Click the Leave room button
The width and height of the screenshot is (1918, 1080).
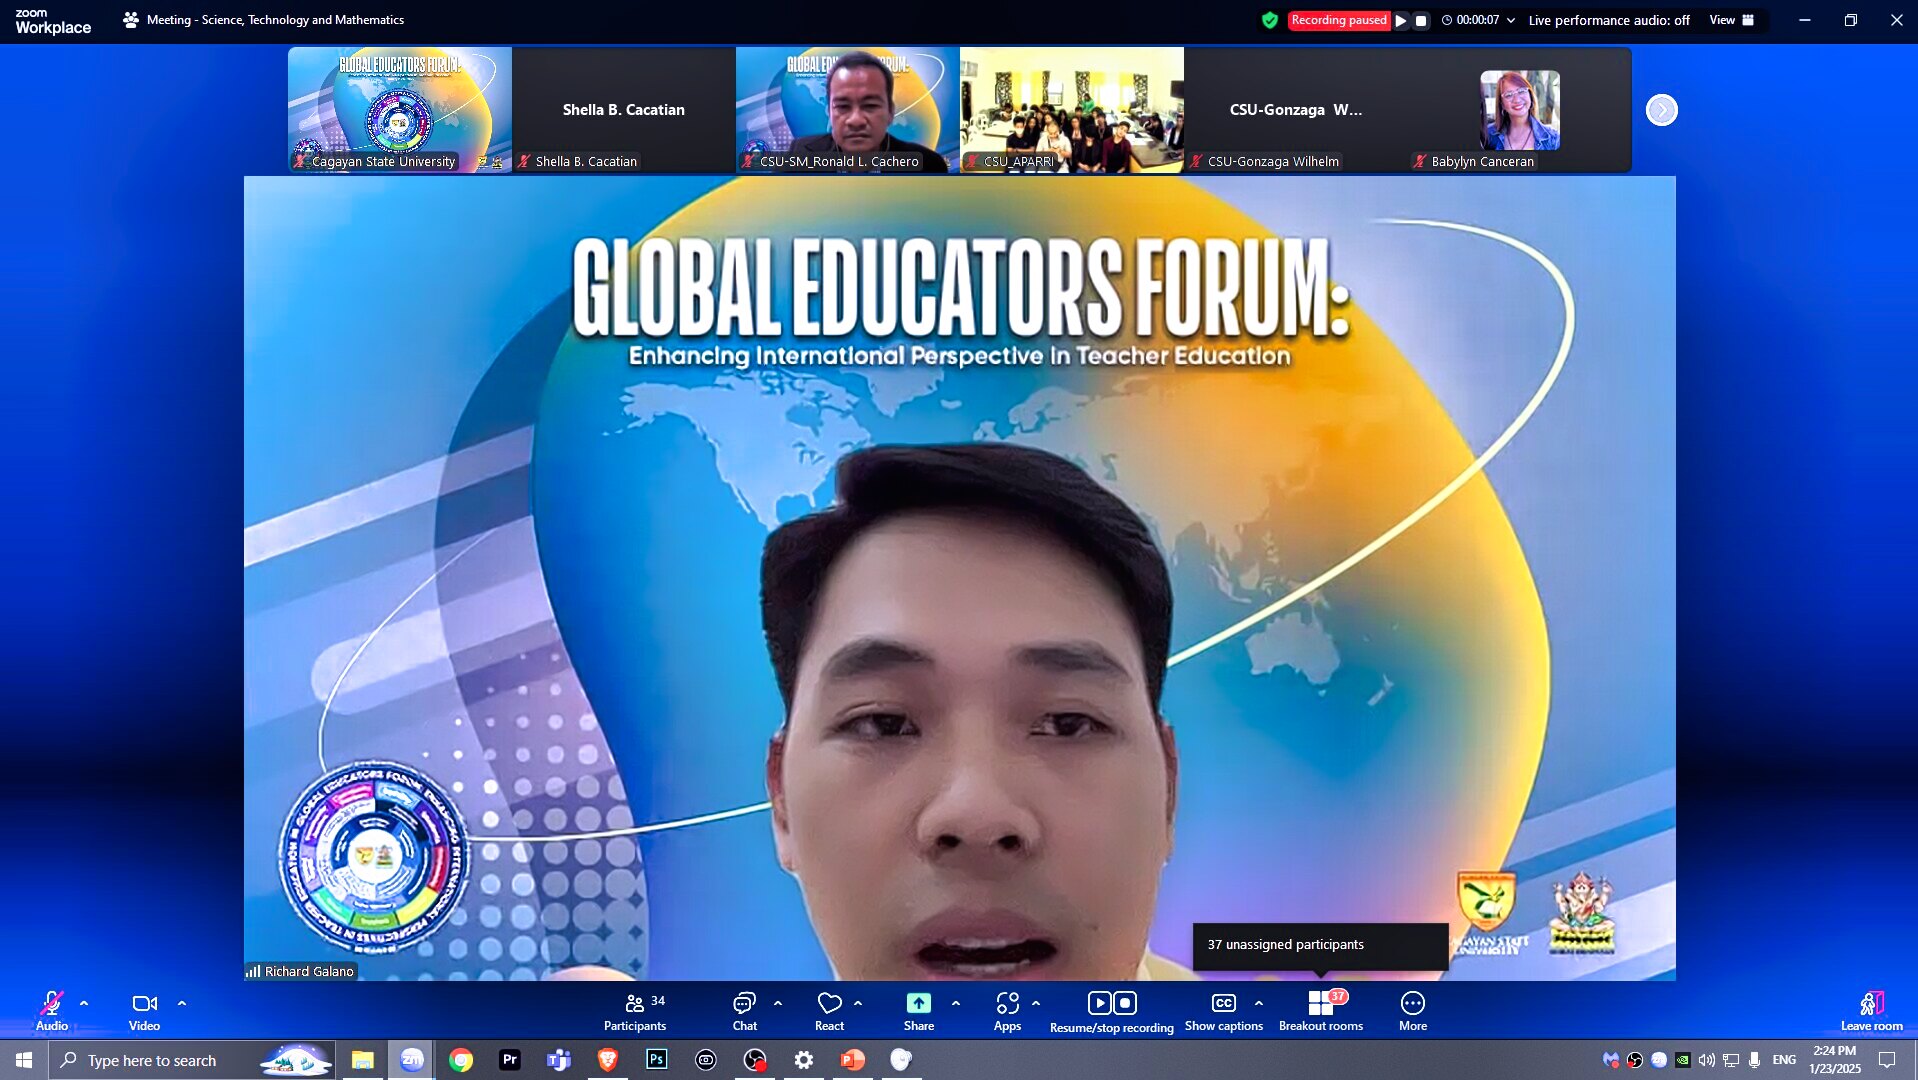click(1872, 1010)
